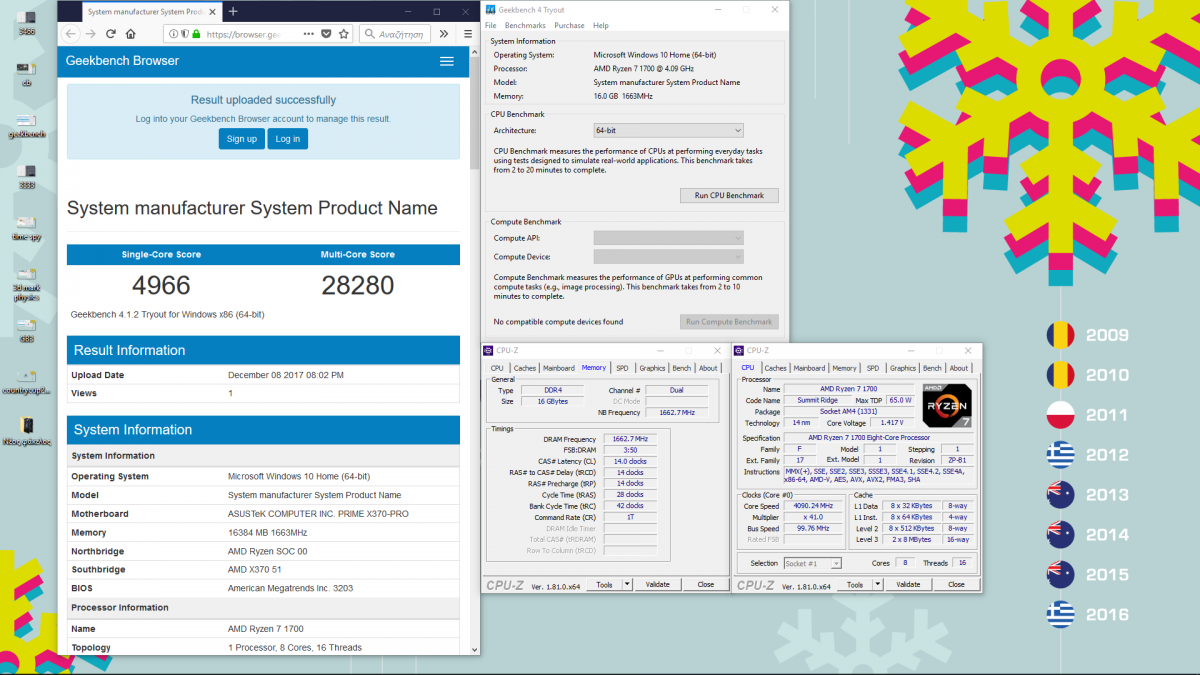Click Tools button in CPU-tab CPU-Z window
This screenshot has height=675, width=1200.
point(854,584)
